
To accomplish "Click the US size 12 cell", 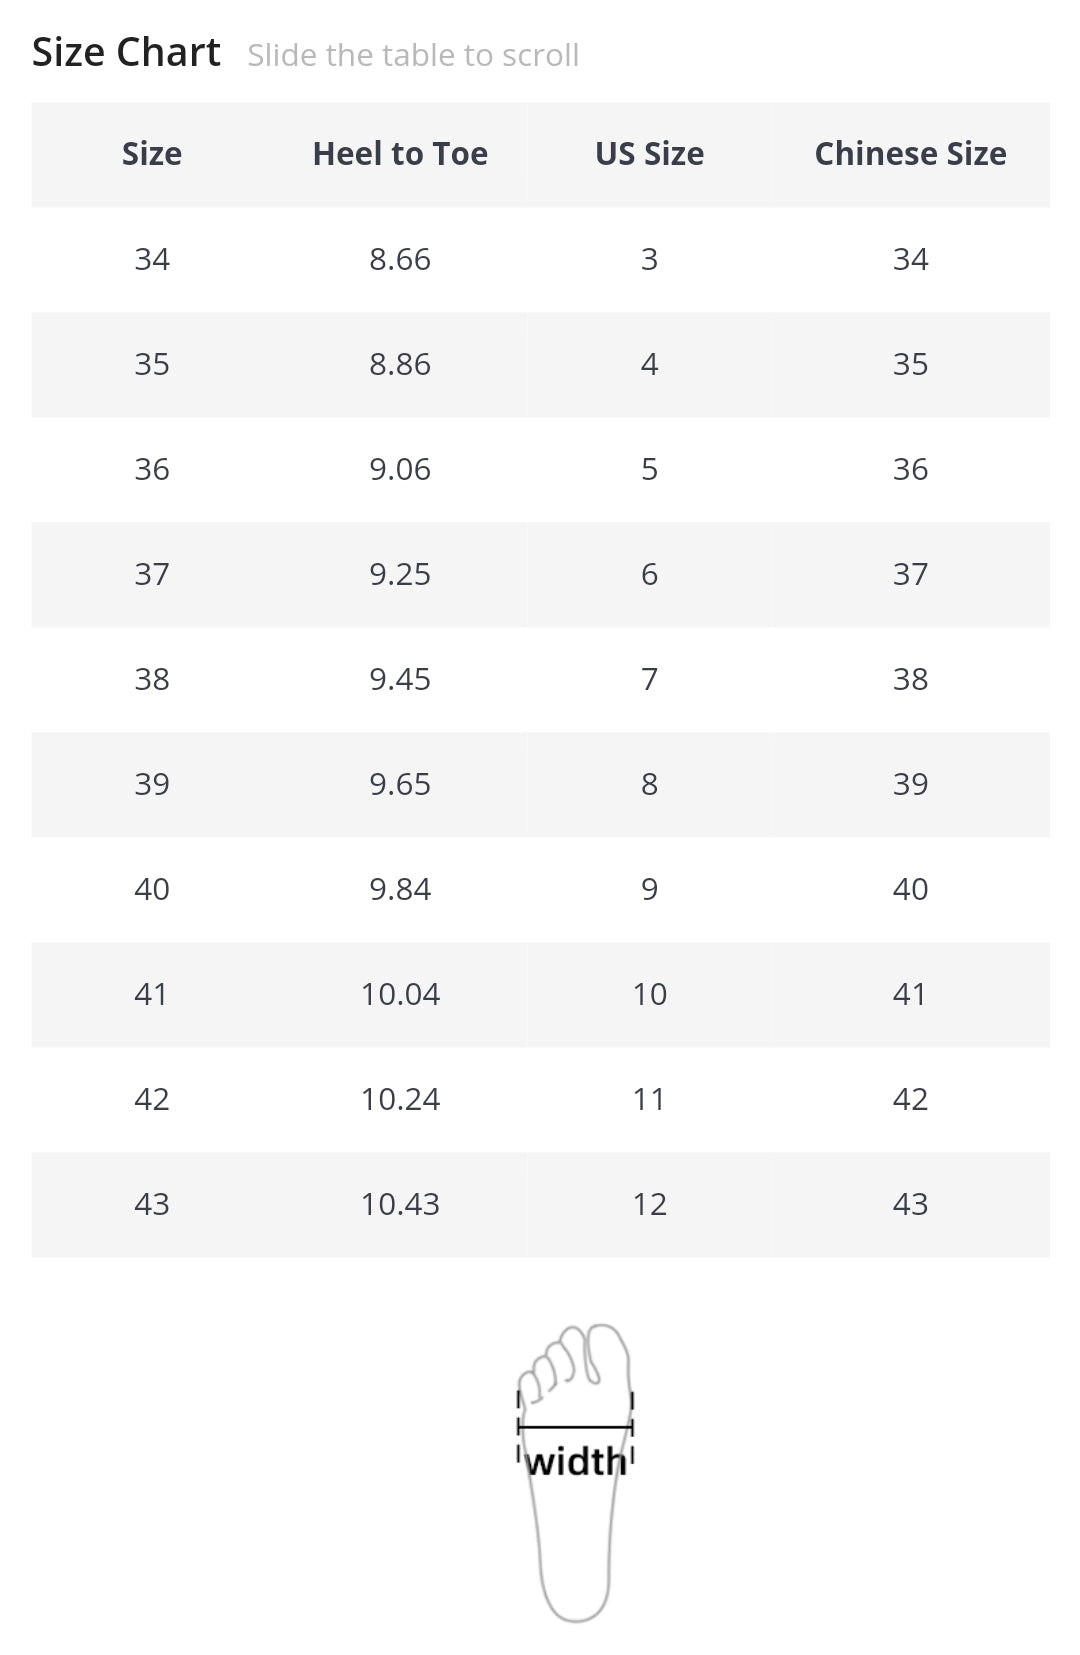I will (649, 1204).
